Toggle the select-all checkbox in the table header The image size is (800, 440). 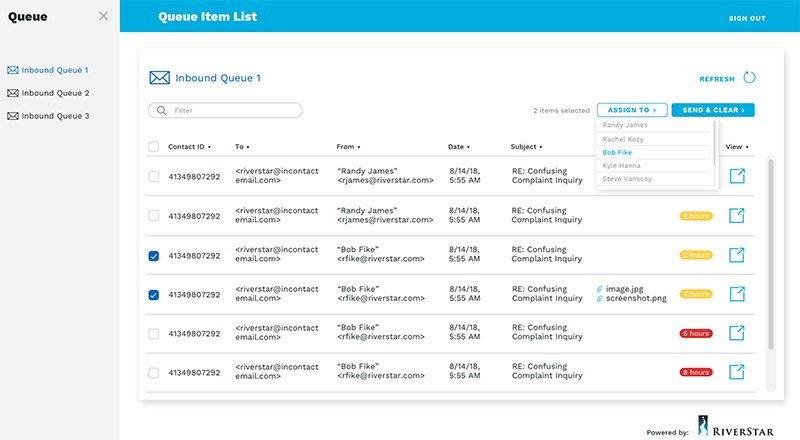[x=154, y=146]
